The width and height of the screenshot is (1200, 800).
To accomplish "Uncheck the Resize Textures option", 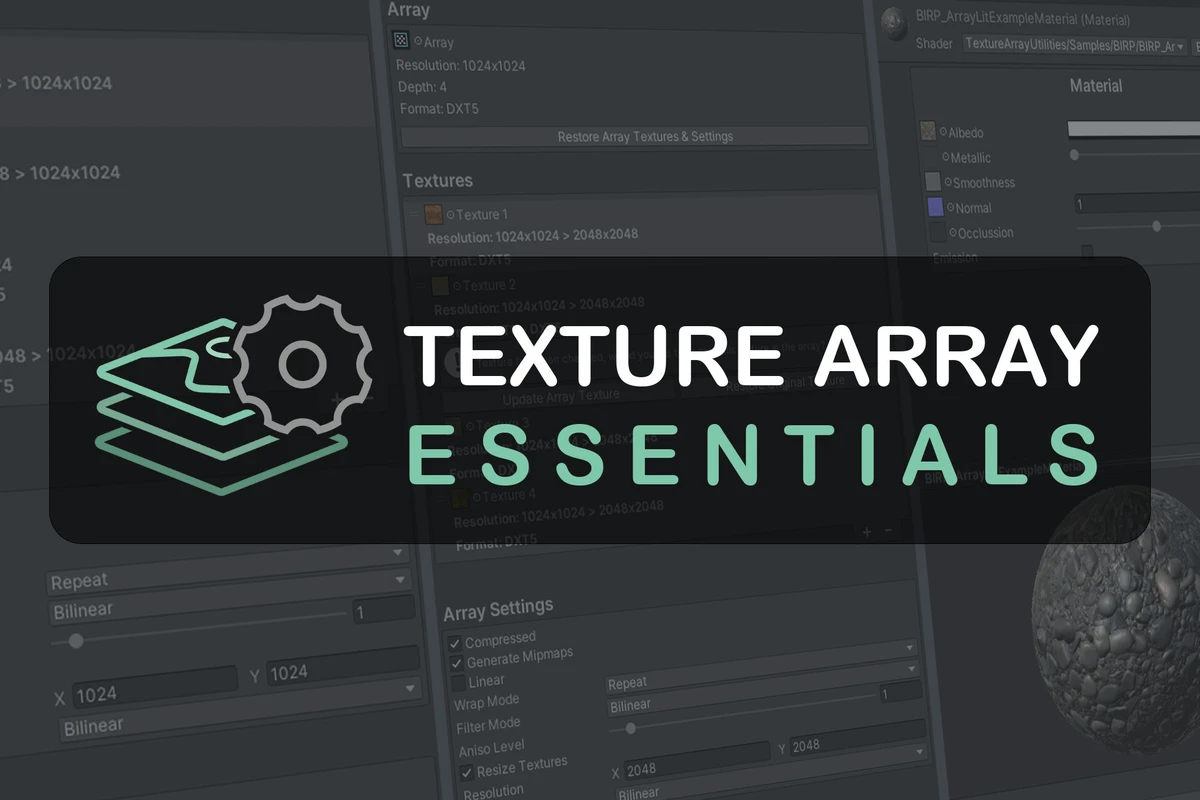I will click(466, 772).
